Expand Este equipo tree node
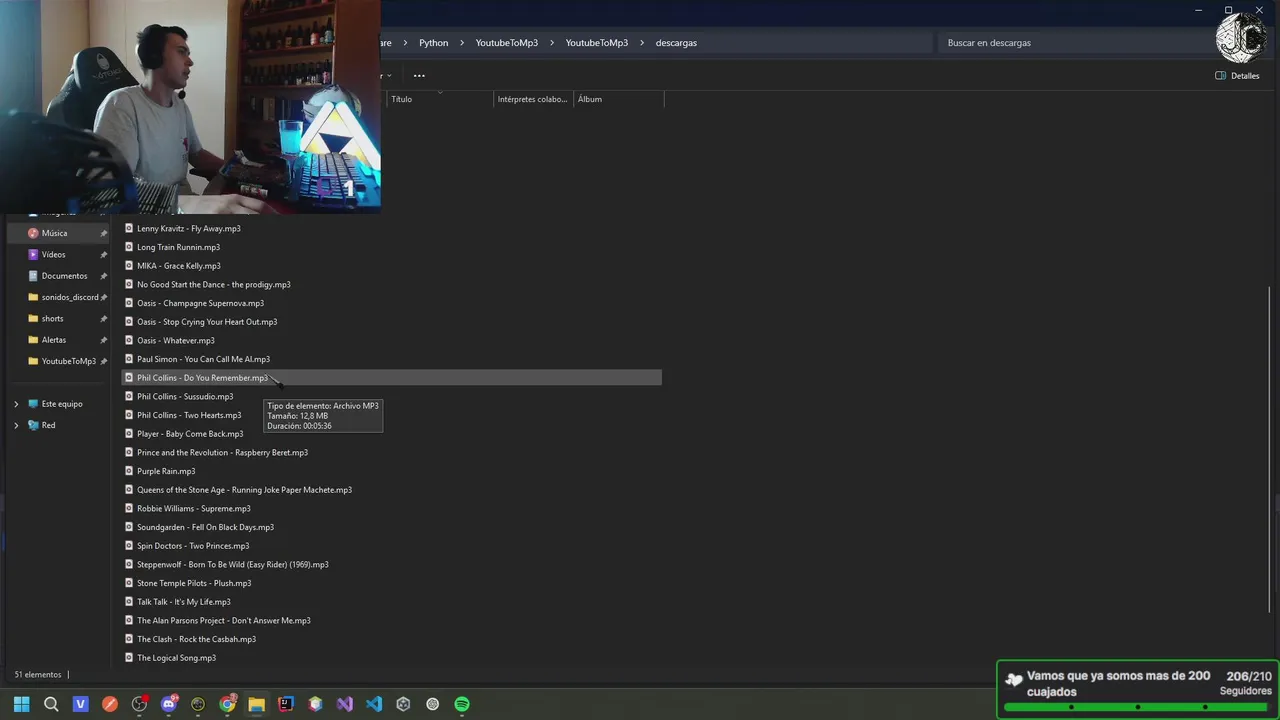 coord(16,404)
